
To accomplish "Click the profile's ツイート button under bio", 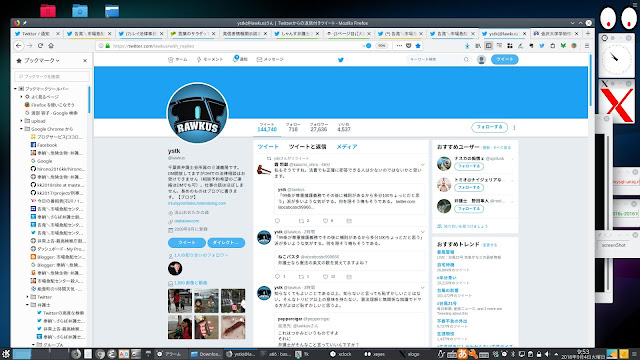I will (x=187, y=242).
